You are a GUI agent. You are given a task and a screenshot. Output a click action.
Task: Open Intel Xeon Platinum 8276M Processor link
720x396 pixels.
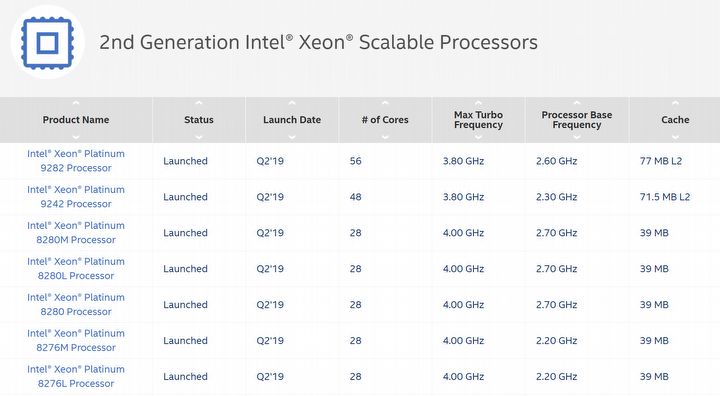(76, 340)
